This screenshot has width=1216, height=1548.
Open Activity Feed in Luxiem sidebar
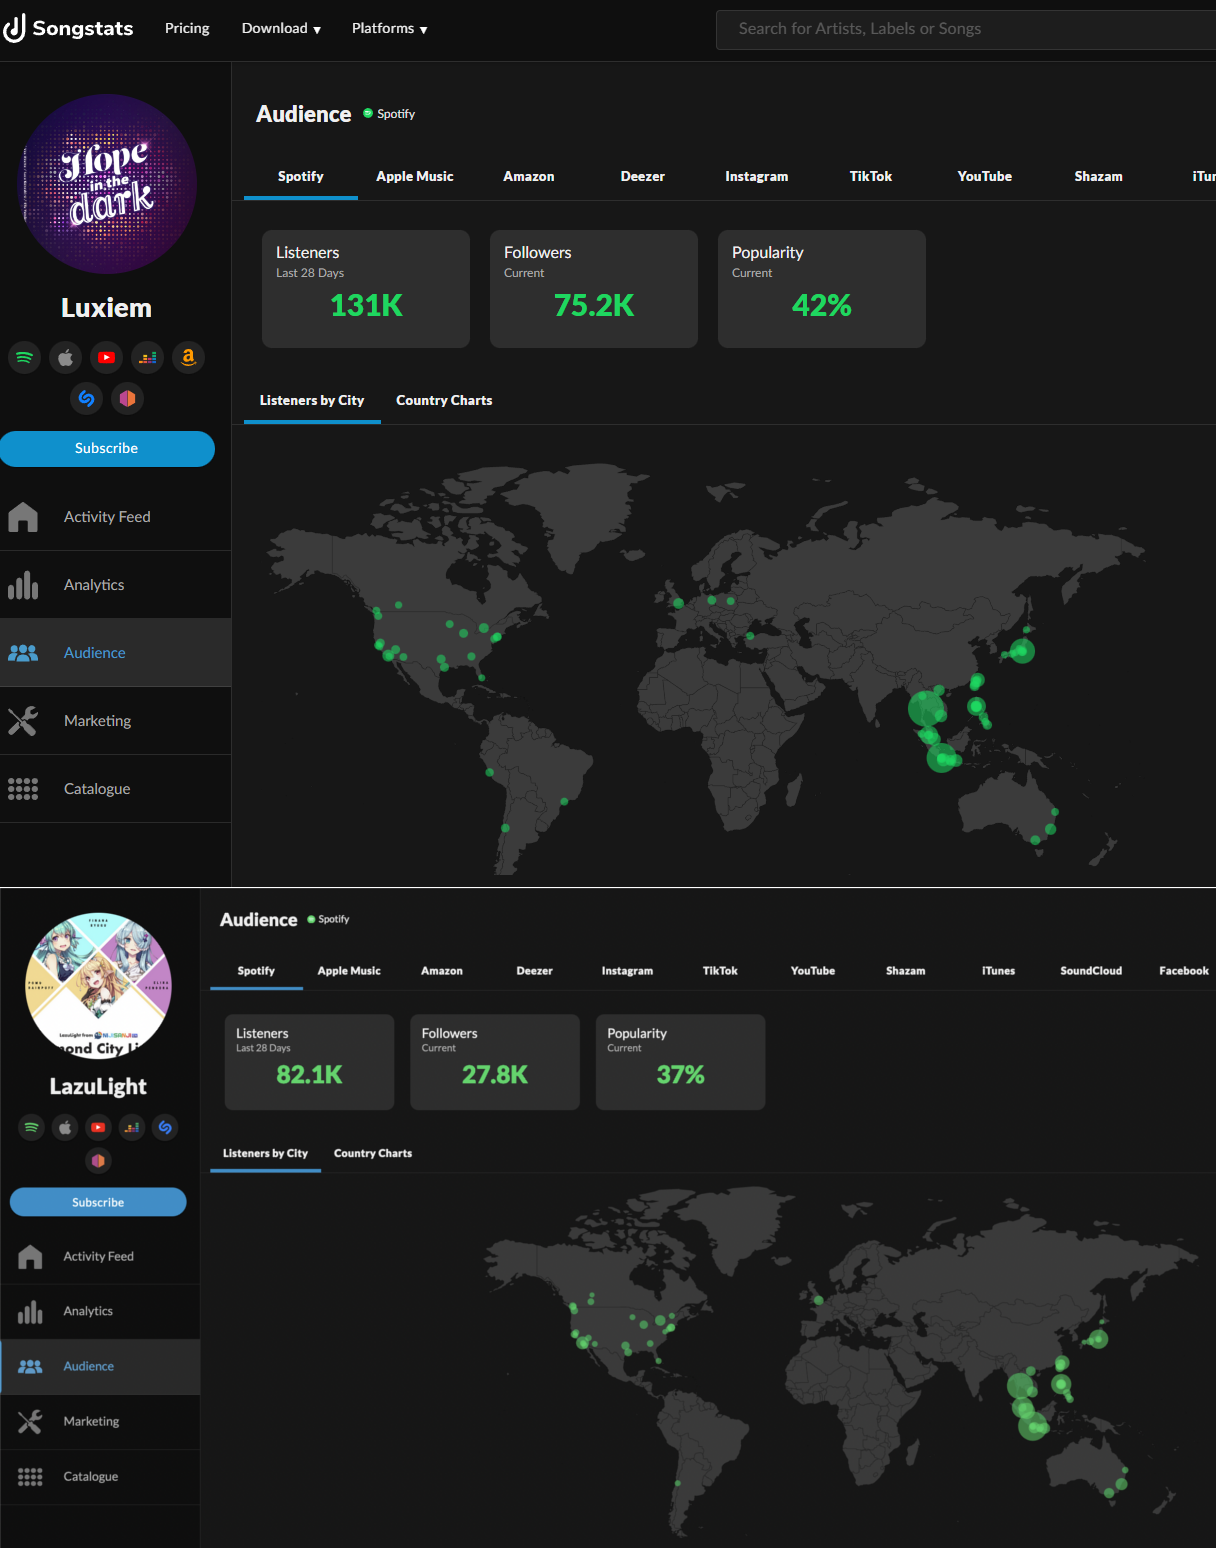(x=115, y=517)
